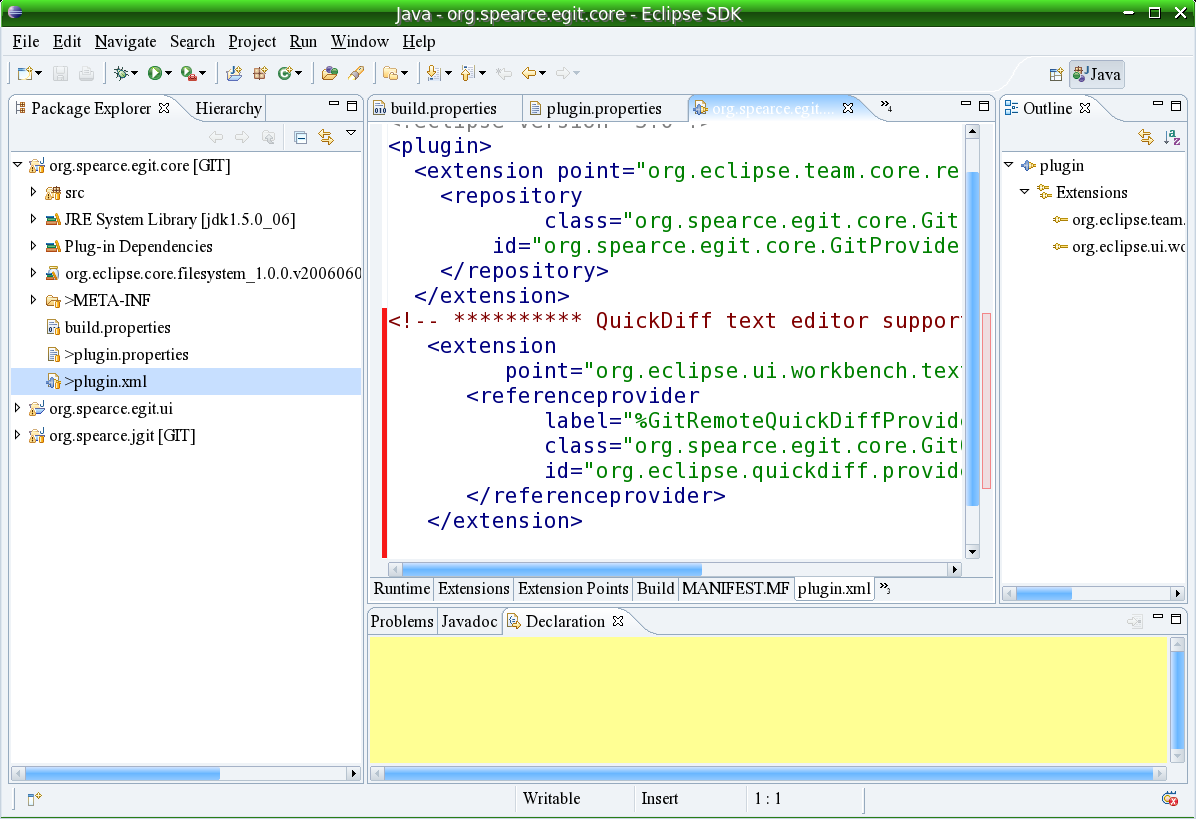Screen dimensions: 1196x819
Task: Open the MANIFEST.MF page tab
Action: [x=735, y=589]
